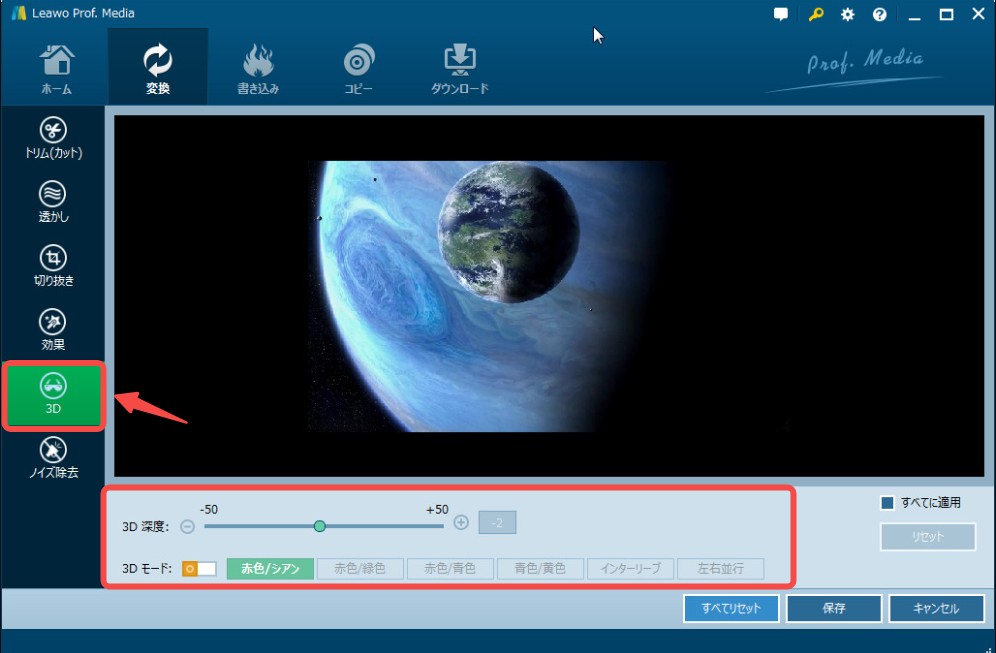
Task: Close the Leawo Prof. Media window
Action: (x=978, y=14)
